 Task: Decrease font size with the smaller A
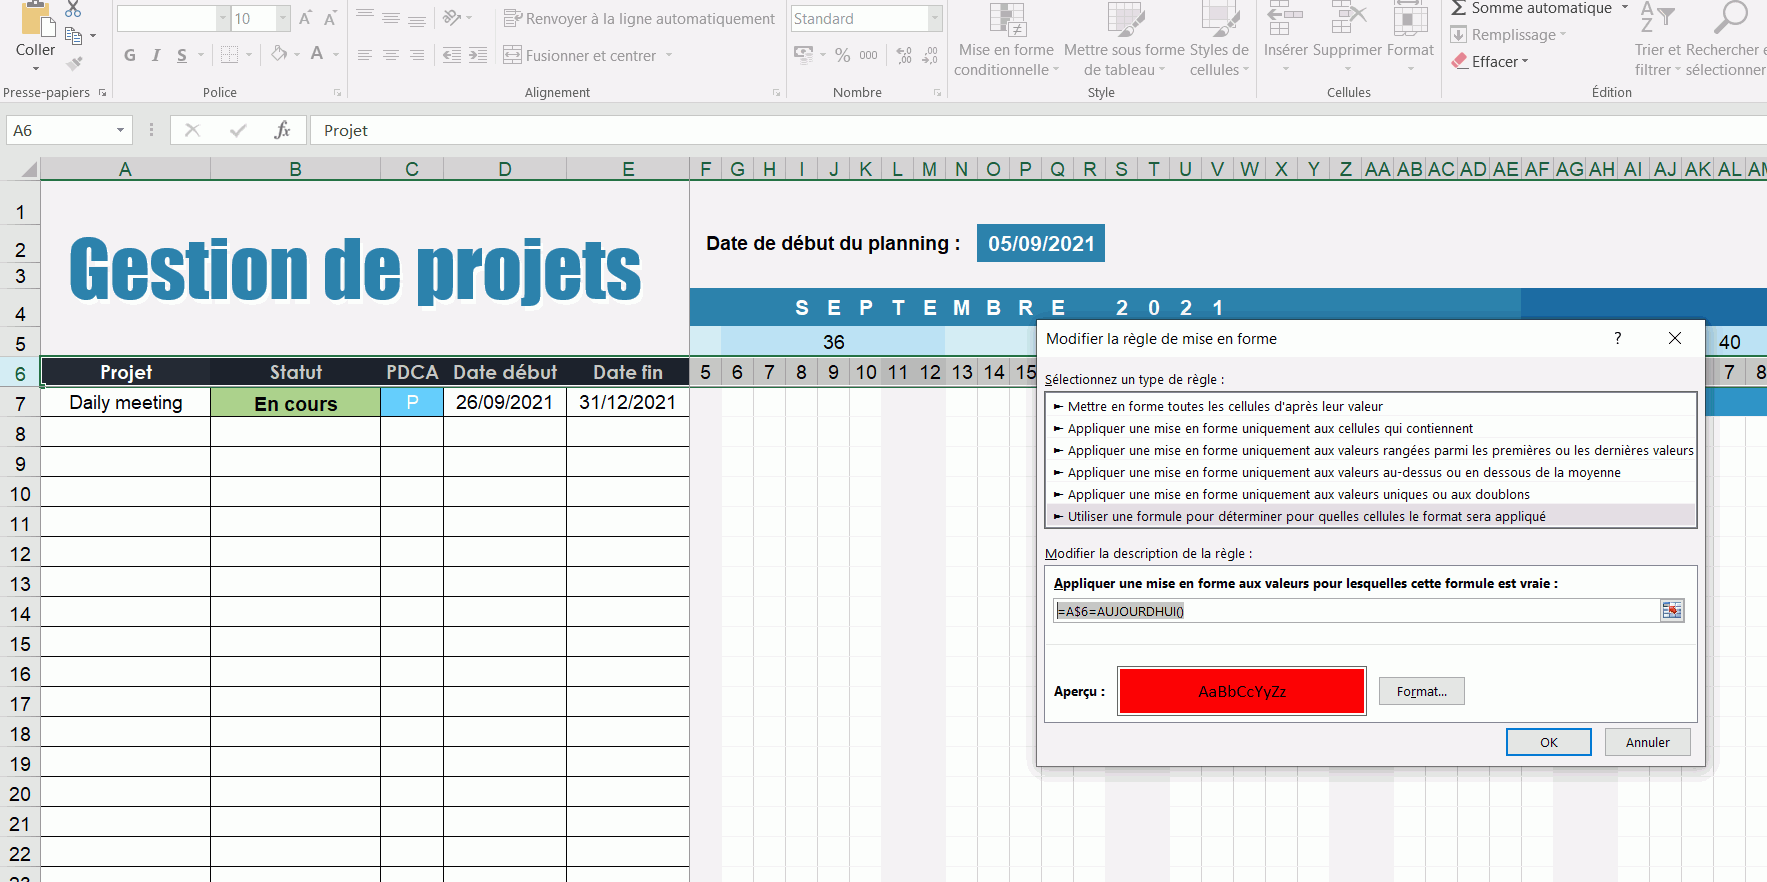(x=330, y=18)
